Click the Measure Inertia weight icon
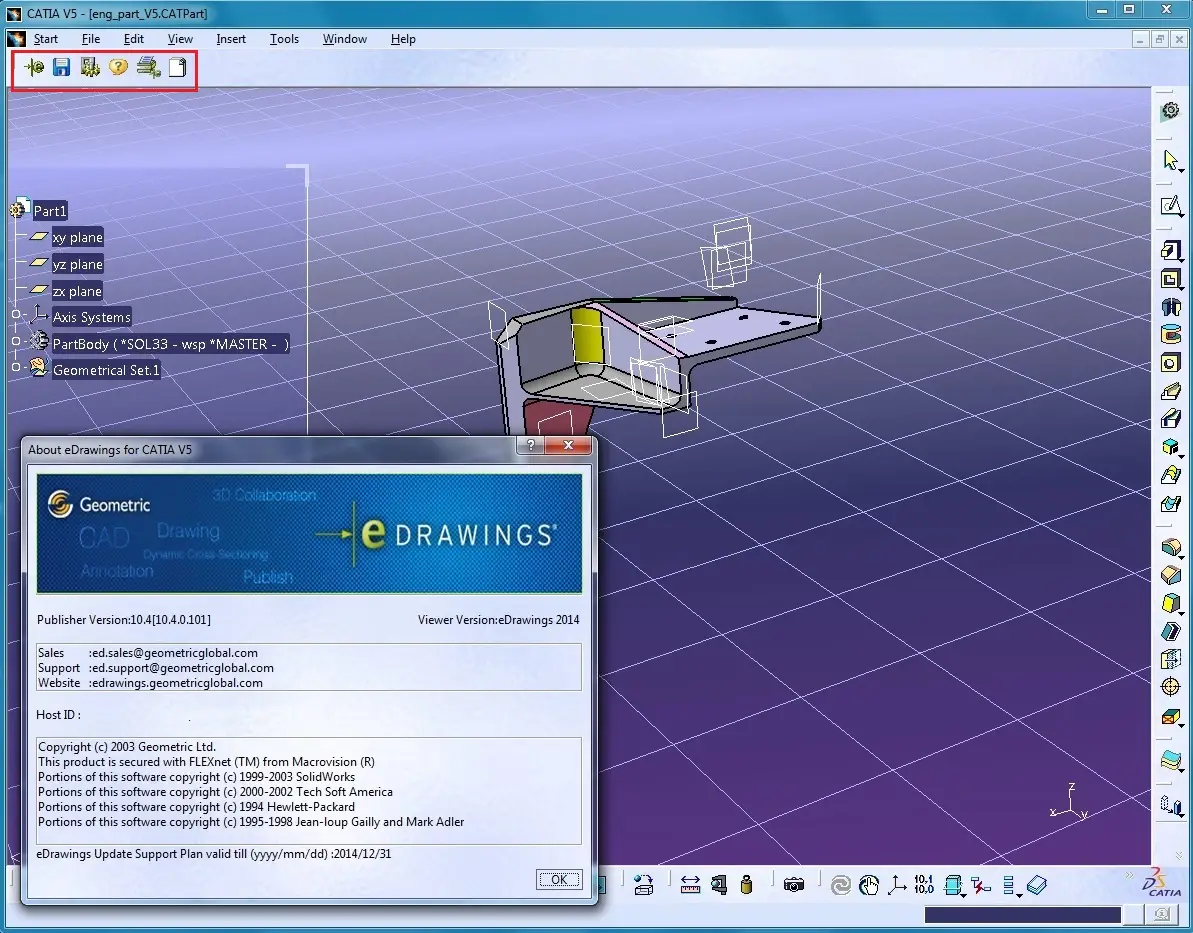Viewport: 1193px width, 933px height. [x=746, y=885]
